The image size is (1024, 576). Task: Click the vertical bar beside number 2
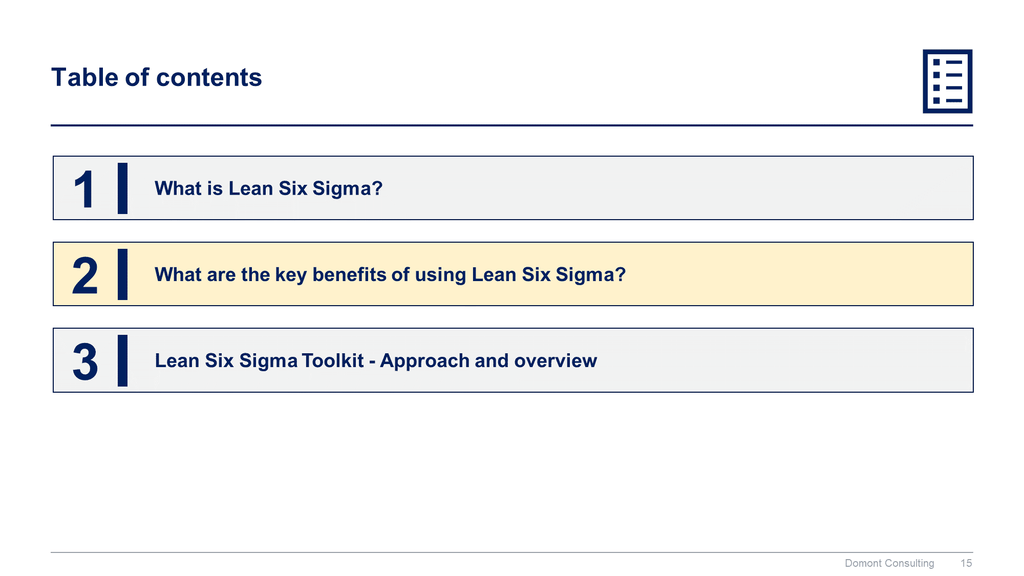pyautogui.click(x=122, y=274)
